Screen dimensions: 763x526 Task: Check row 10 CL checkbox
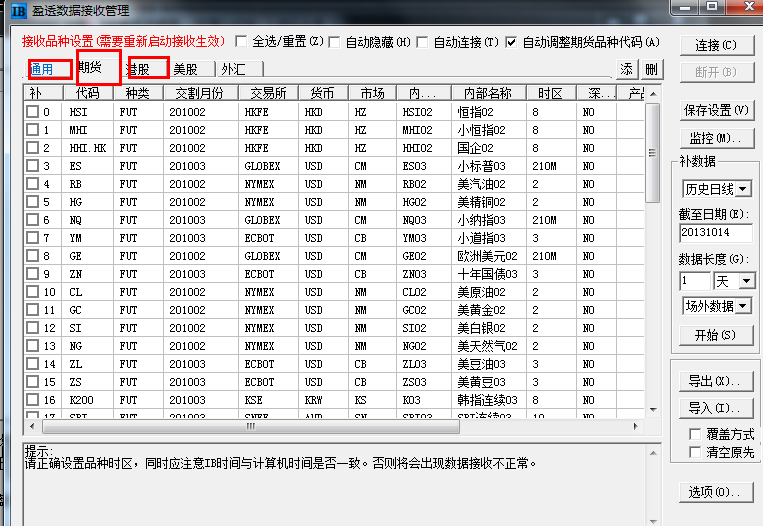[33, 292]
